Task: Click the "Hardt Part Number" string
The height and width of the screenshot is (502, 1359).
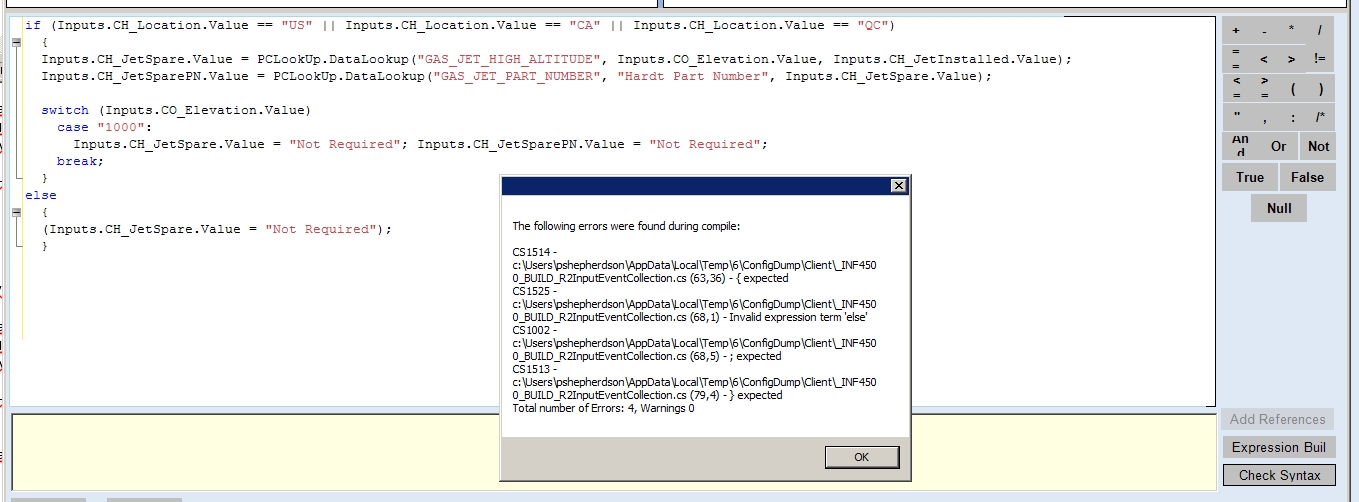Action: tap(695, 76)
